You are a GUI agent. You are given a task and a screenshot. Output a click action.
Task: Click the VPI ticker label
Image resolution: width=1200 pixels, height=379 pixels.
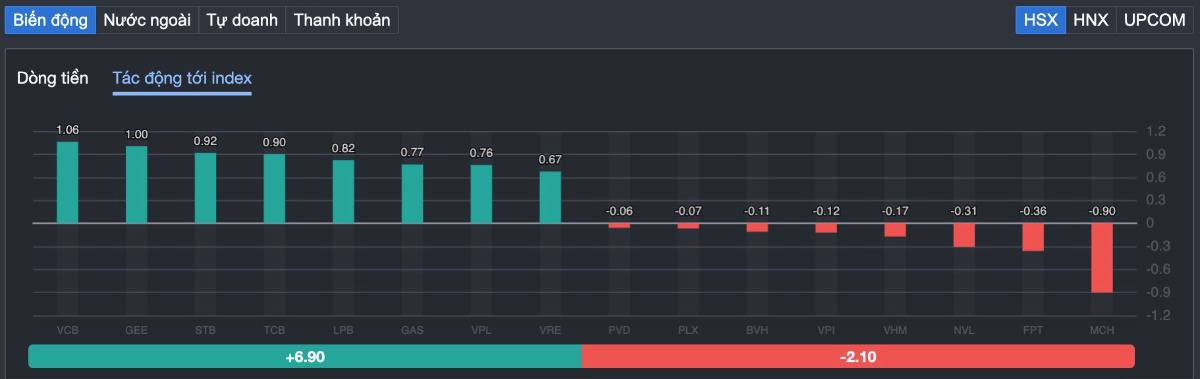(826, 330)
